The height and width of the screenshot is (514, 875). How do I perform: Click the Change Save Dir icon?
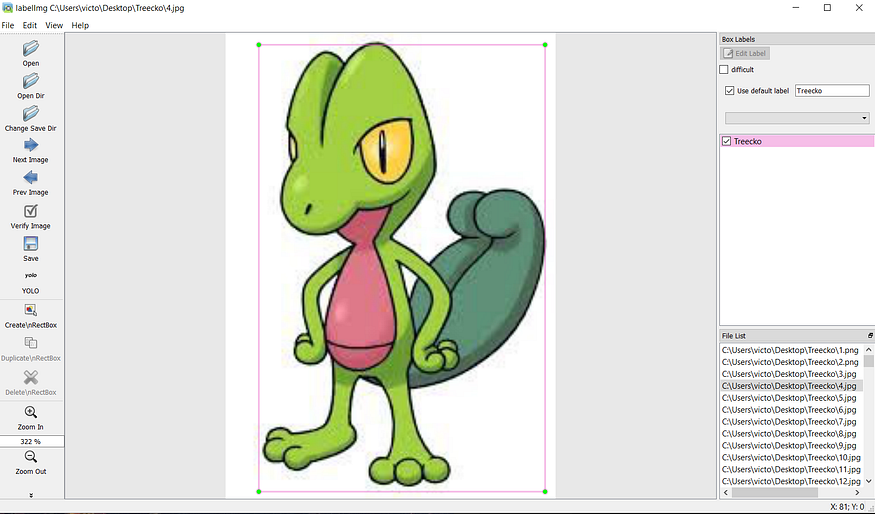(31, 113)
